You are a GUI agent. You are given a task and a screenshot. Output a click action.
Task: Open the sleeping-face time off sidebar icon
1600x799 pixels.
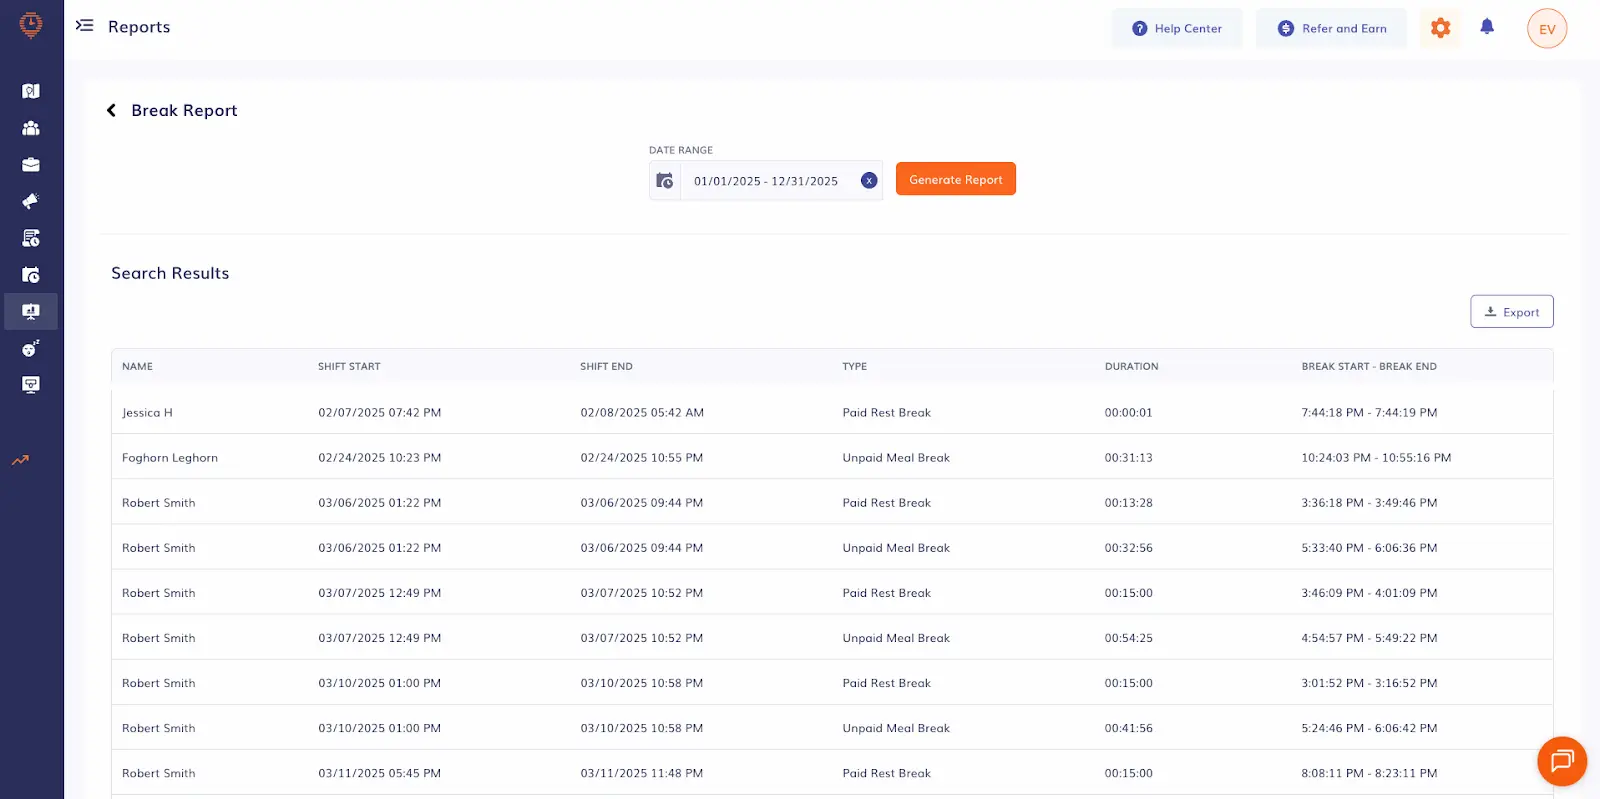point(31,348)
